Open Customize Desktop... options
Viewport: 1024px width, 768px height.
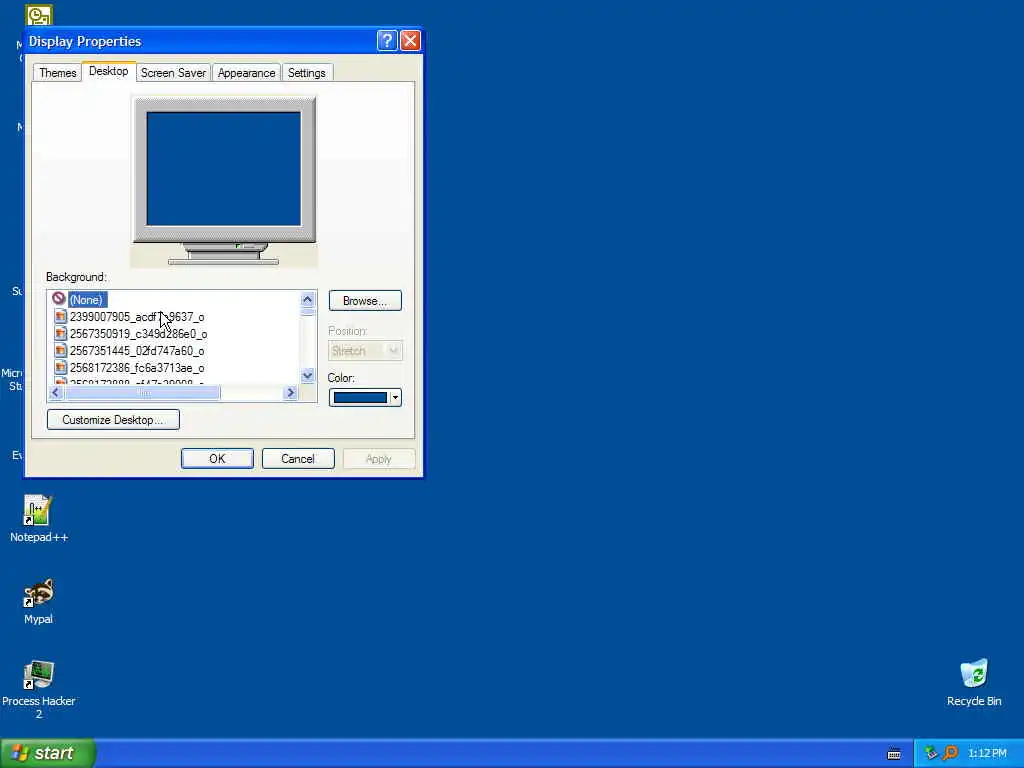(113, 419)
